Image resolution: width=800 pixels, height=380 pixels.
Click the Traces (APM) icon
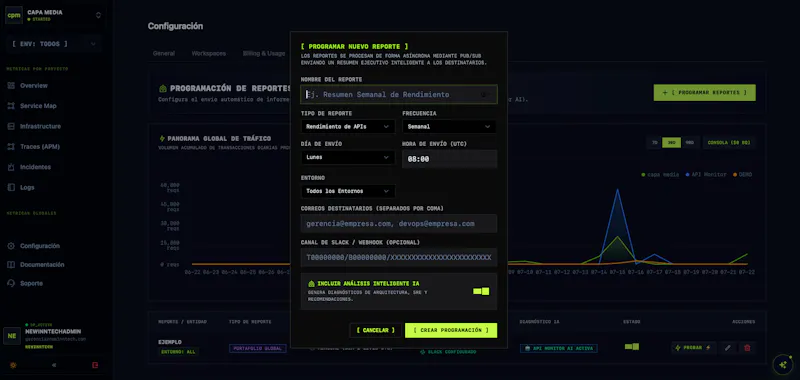tap(11, 147)
